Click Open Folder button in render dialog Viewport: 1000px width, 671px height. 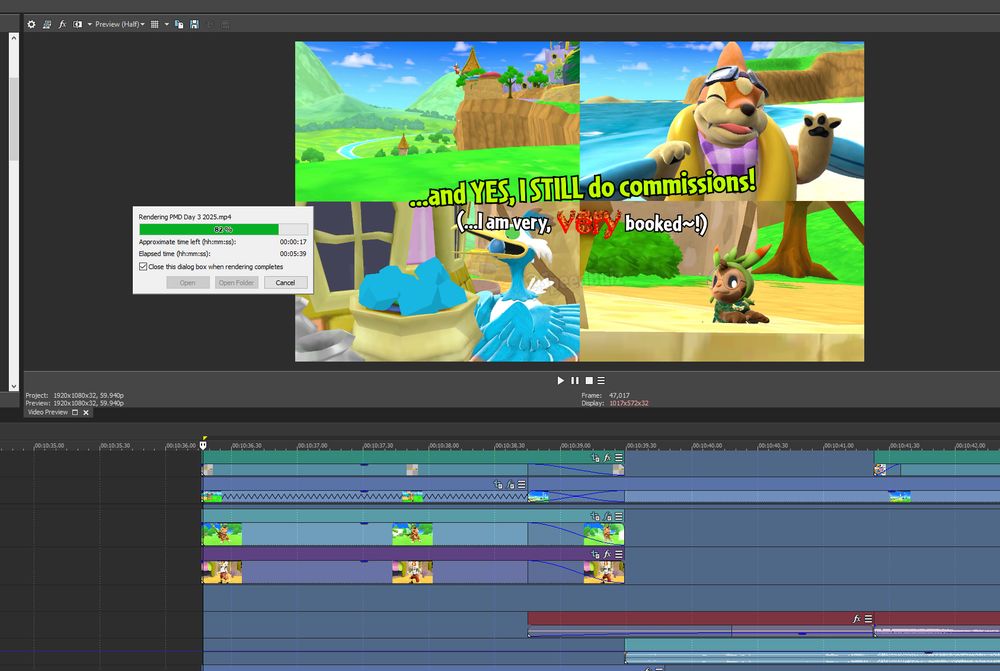237,283
